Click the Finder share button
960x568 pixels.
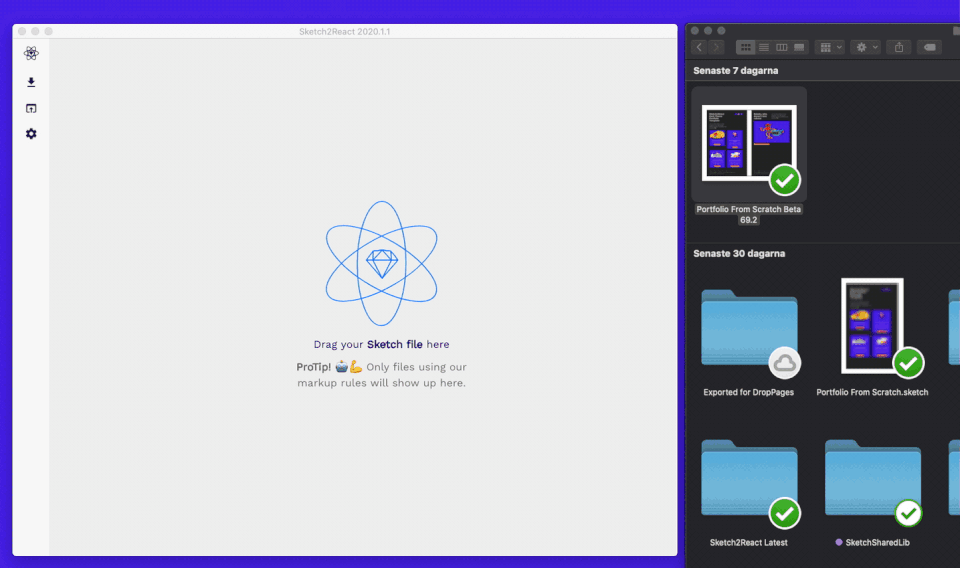tap(899, 47)
